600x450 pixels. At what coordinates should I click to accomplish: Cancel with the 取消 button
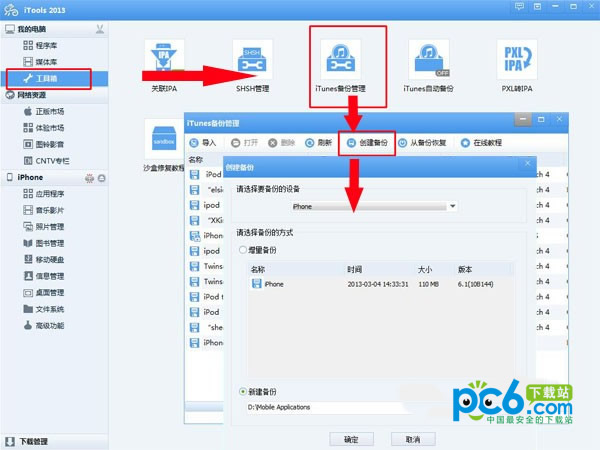click(413, 439)
